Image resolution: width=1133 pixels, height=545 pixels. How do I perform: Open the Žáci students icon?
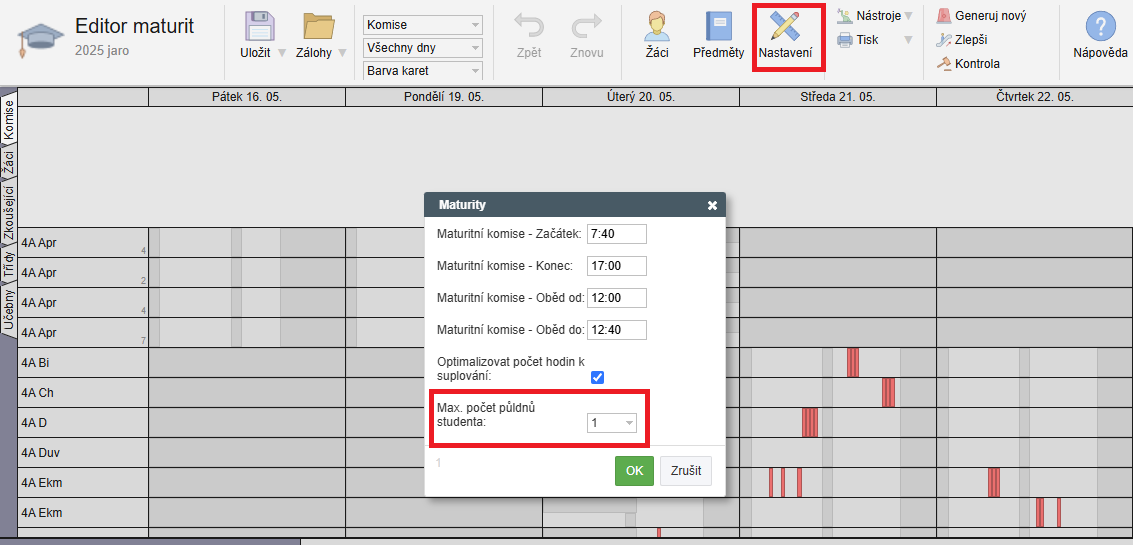pyautogui.click(x=657, y=28)
